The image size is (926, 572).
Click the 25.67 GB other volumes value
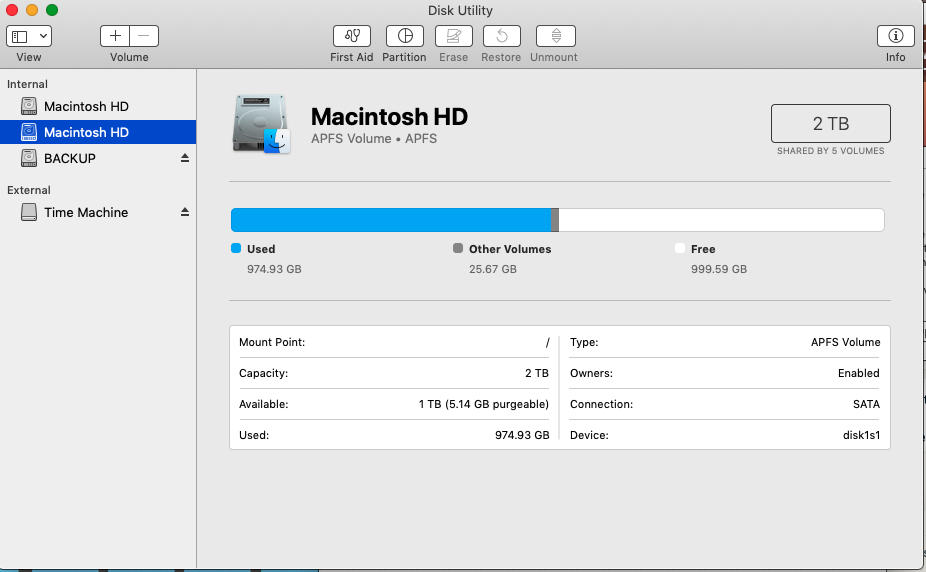(493, 269)
